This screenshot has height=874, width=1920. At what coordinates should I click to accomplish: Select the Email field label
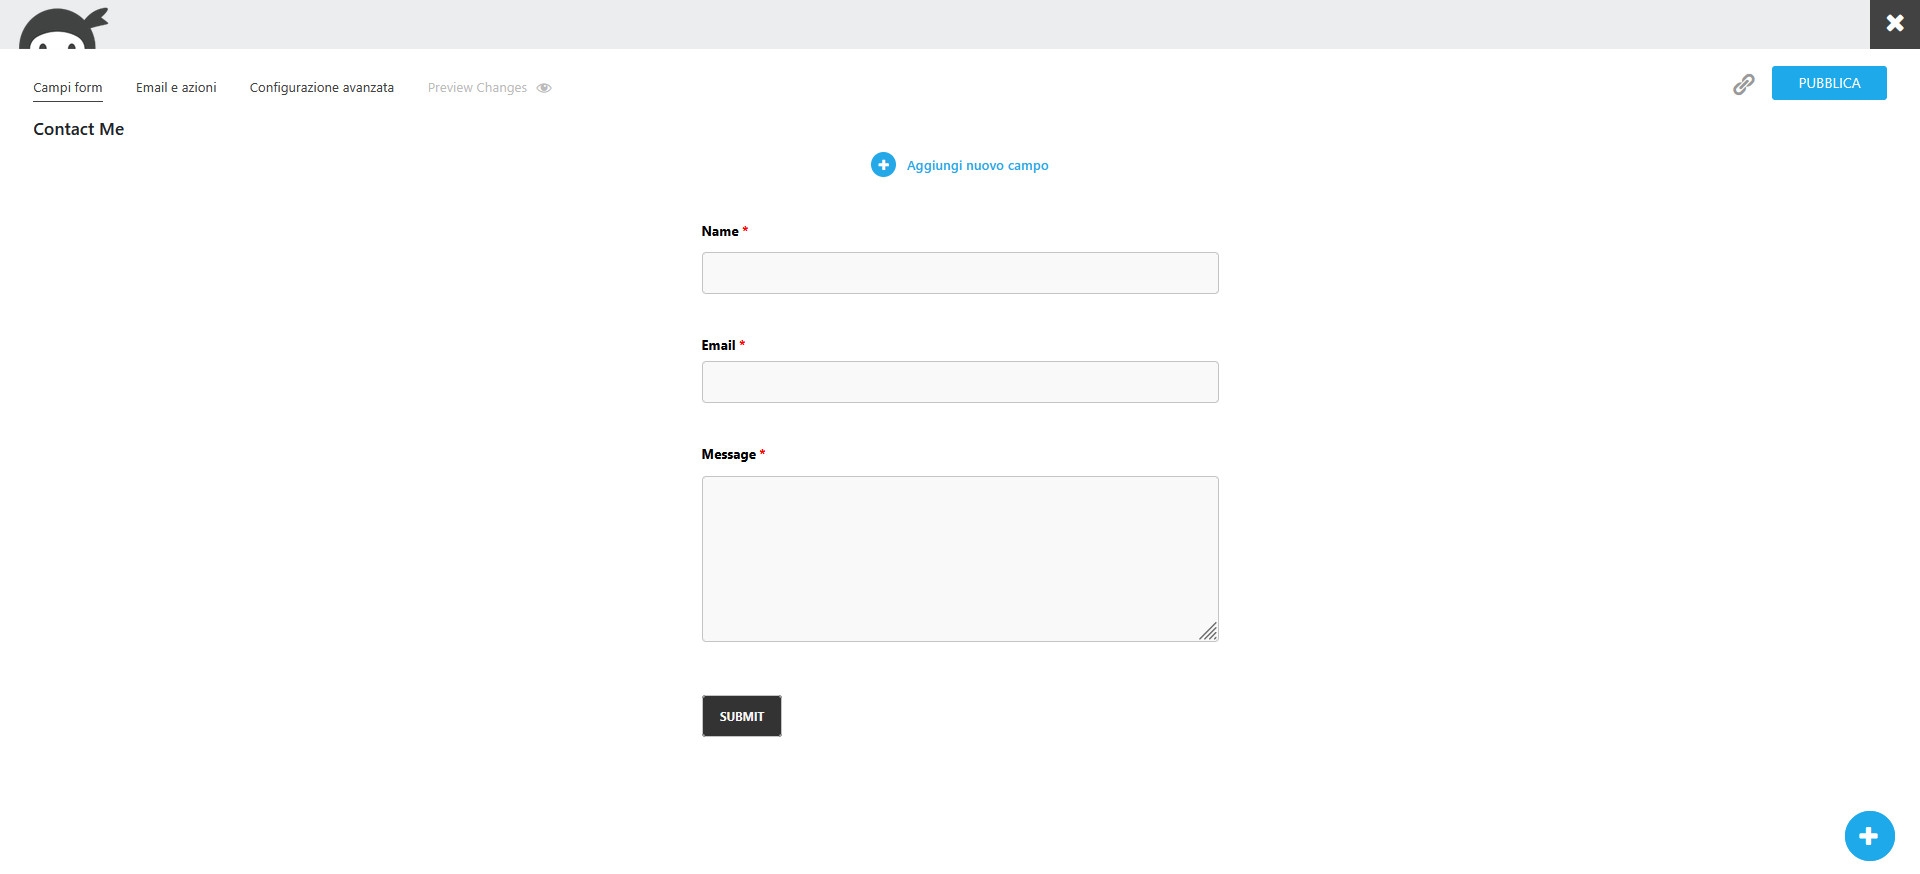718,345
